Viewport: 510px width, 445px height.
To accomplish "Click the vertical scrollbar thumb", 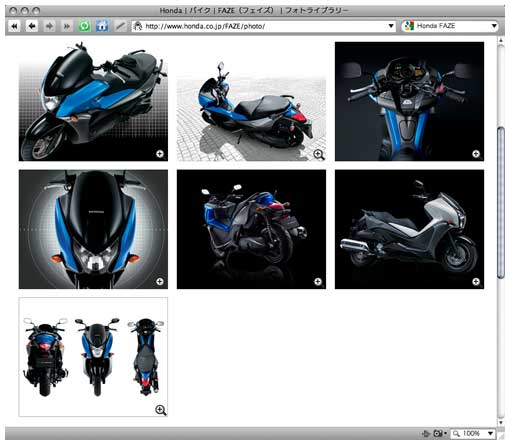I will pyautogui.click(x=501, y=203).
